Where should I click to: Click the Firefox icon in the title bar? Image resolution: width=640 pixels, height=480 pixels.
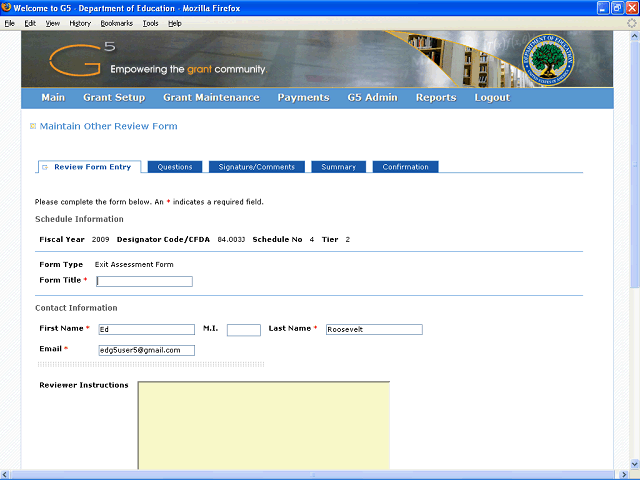coord(6,8)
